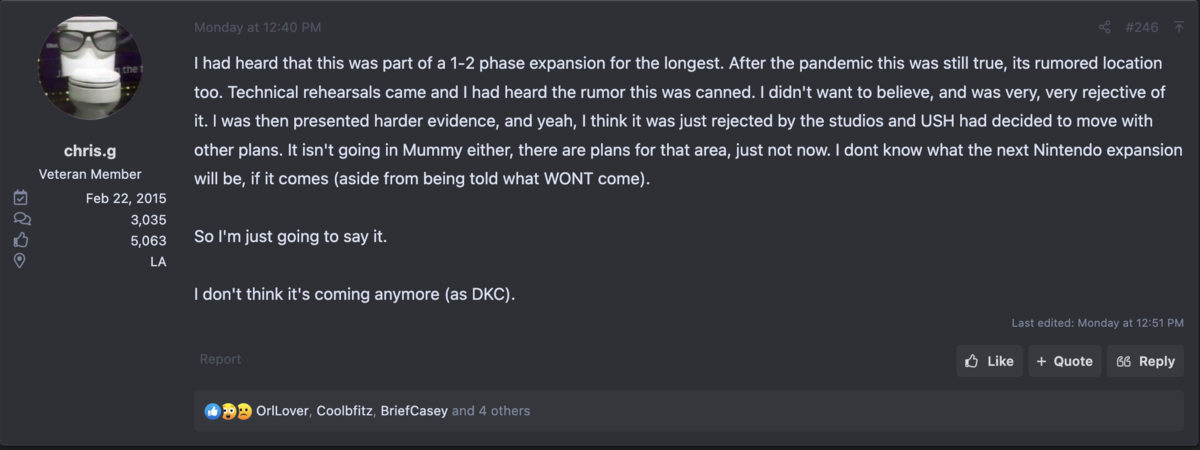Viewport: 1200px width, 450px height.
Task: Like this post
Action: (x=989, y=361)
